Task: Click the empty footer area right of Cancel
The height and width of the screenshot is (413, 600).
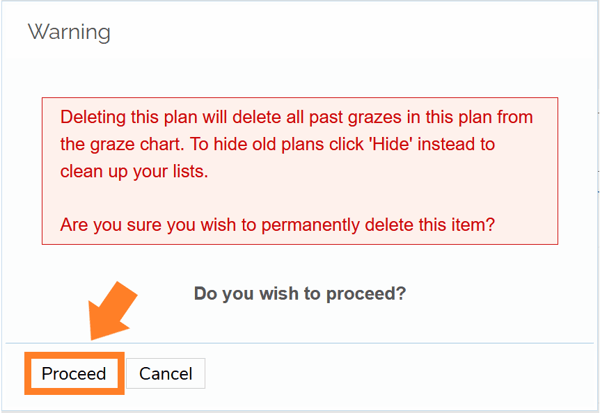Action: point(400,374)
